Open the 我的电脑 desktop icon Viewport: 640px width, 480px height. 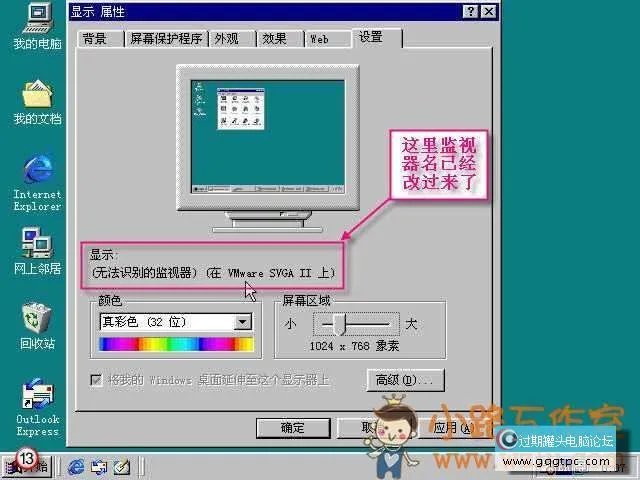click(37, 26)
